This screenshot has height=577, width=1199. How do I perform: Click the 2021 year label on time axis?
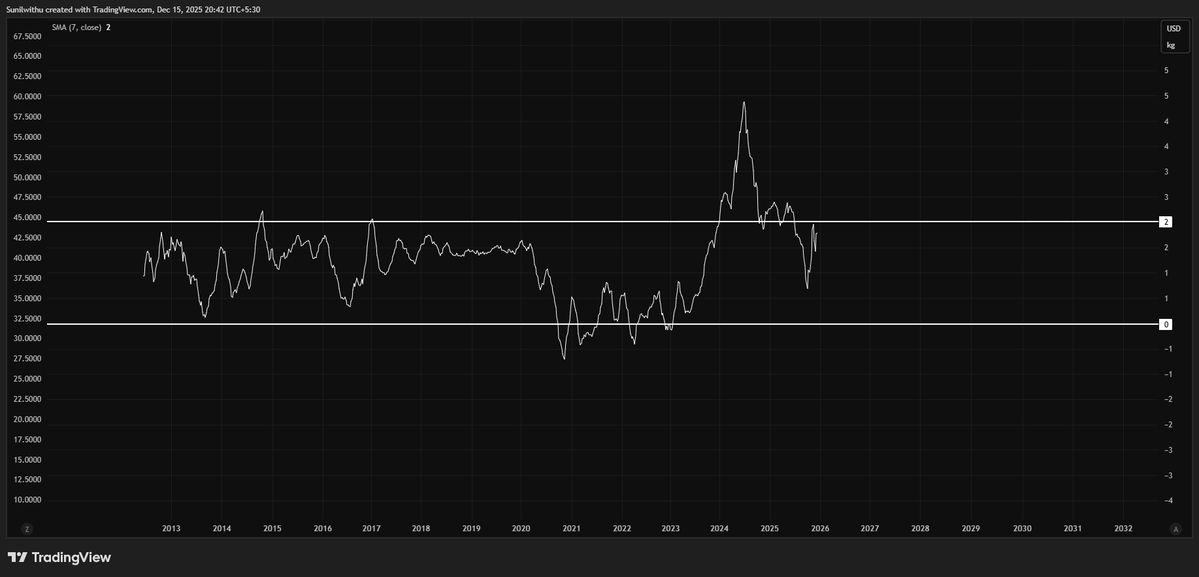[571, 528]
